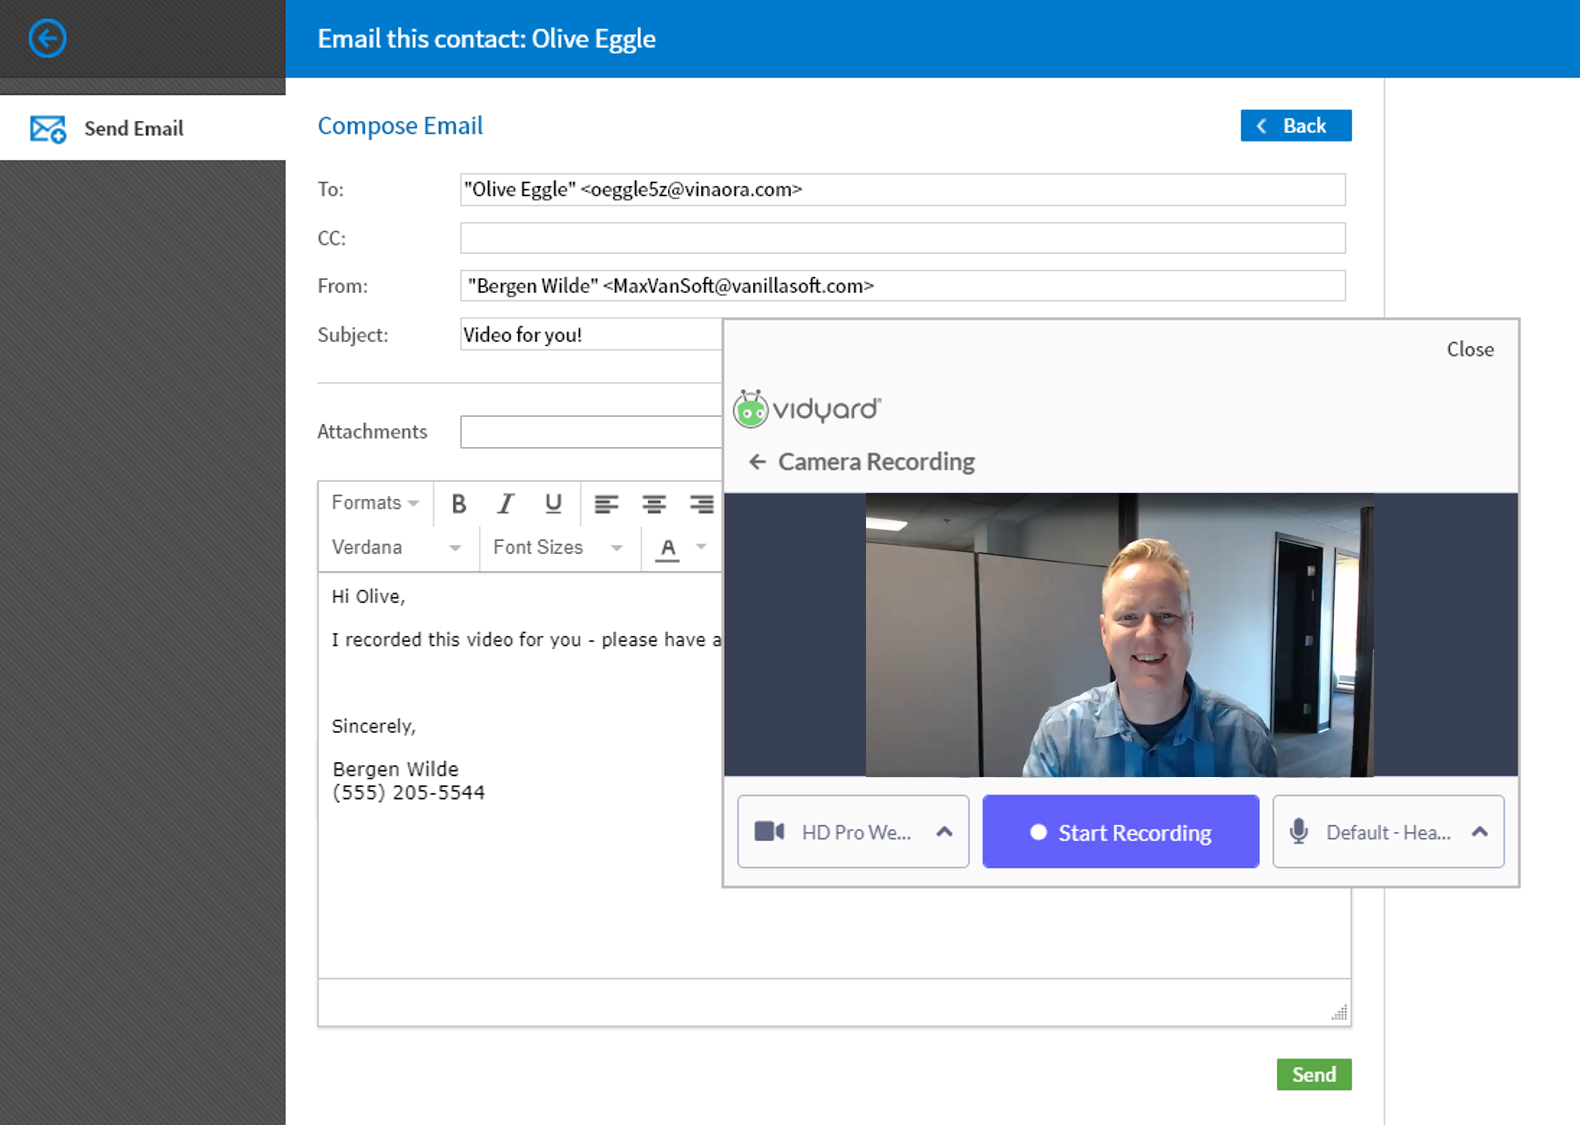Click into the From address field
Screen dimensions: 1580x1125
pos(902,286)
